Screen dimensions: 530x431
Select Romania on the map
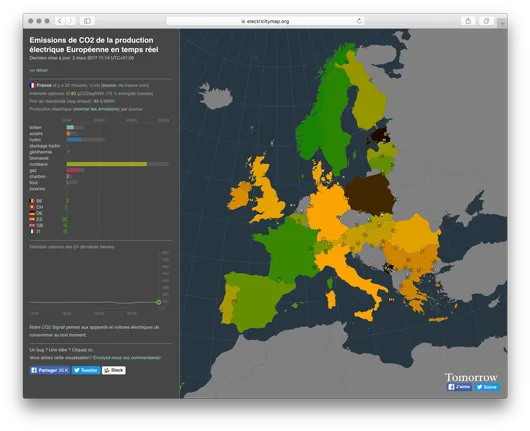[416, 233]
